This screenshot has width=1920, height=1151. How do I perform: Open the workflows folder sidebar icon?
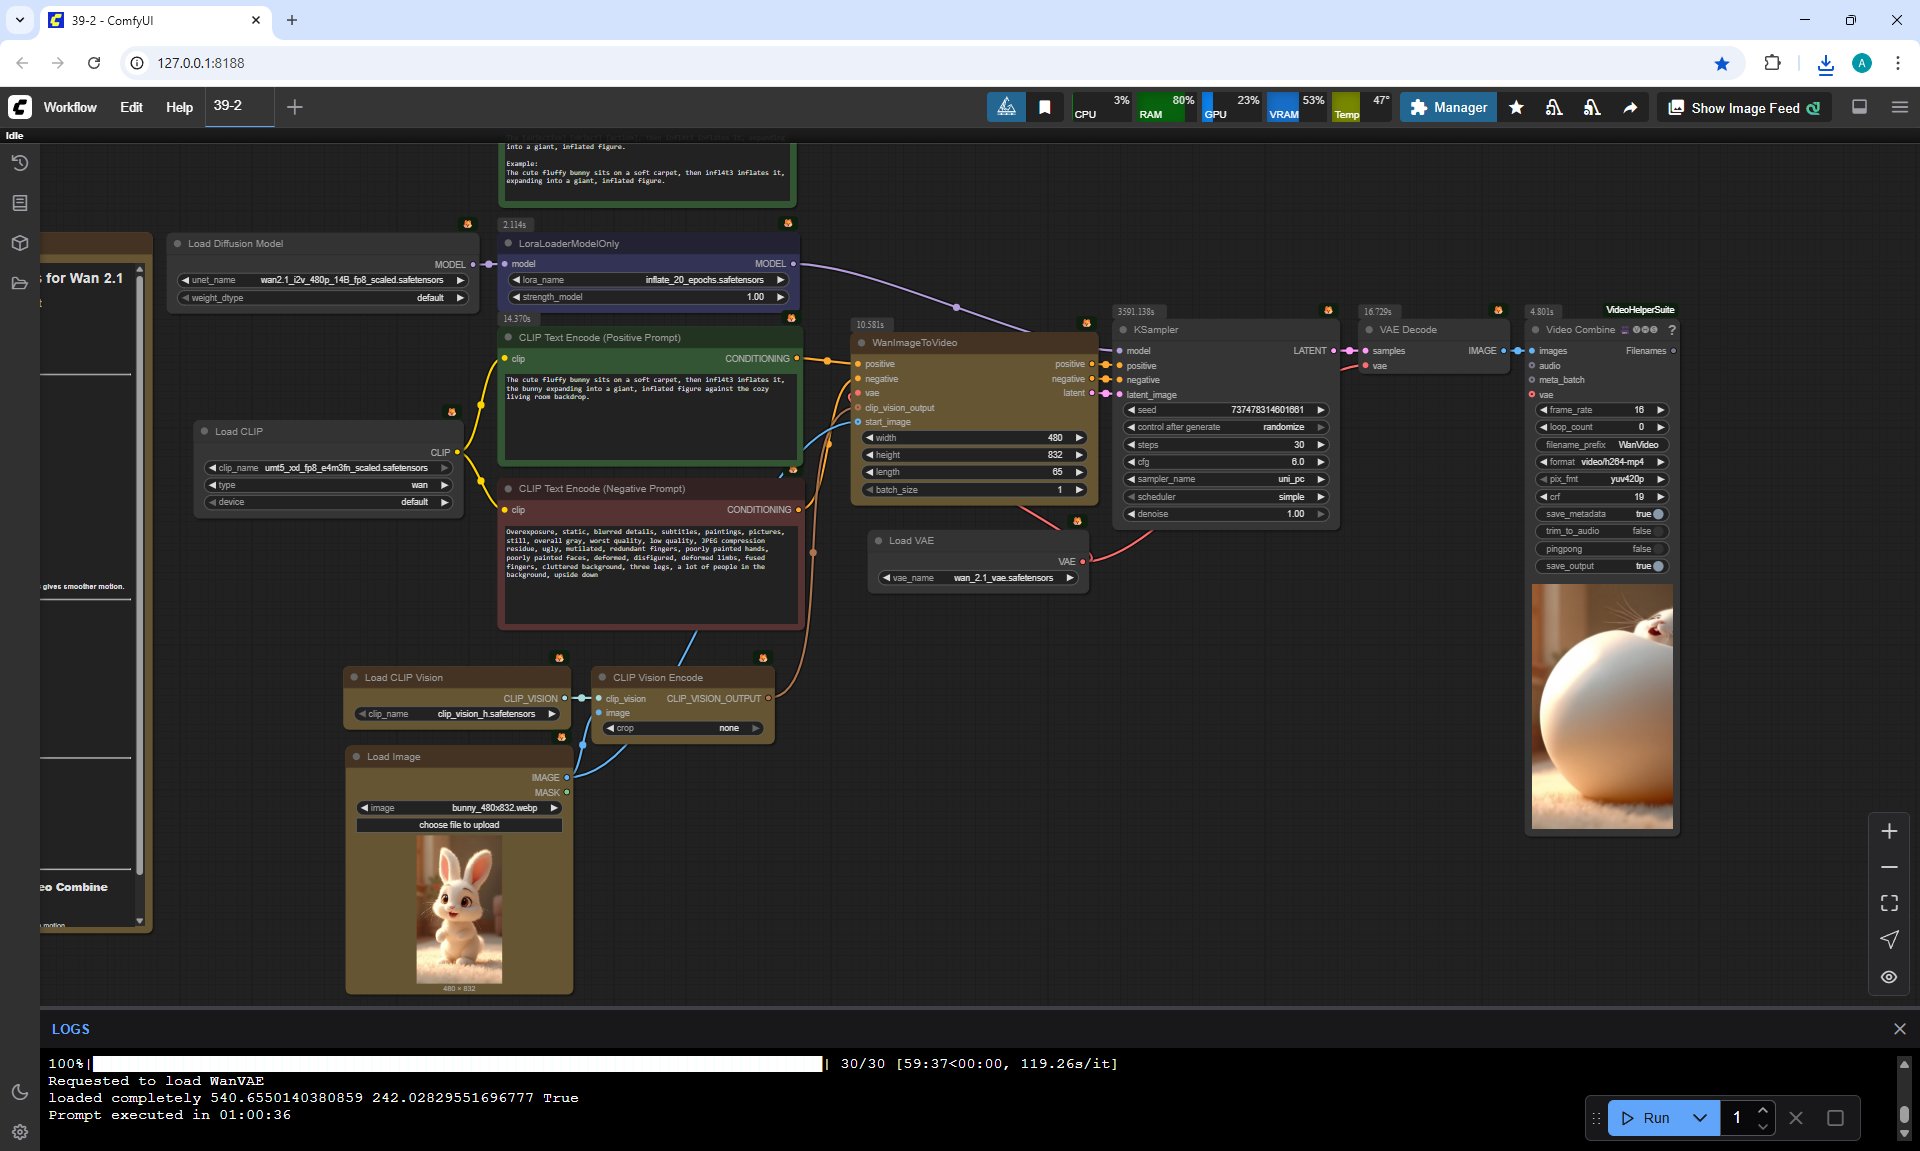click(x=20, y=283)
